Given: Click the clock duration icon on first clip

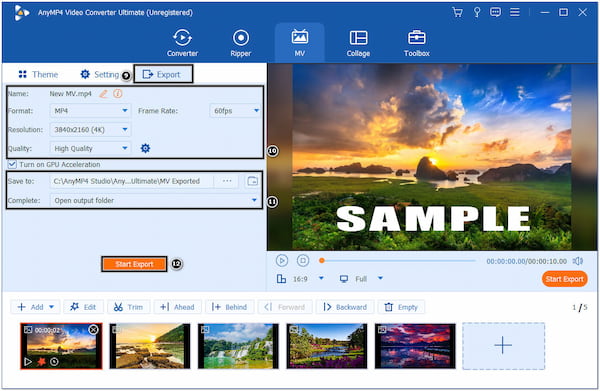Looking at the screenshot, I should pos(54,361).
